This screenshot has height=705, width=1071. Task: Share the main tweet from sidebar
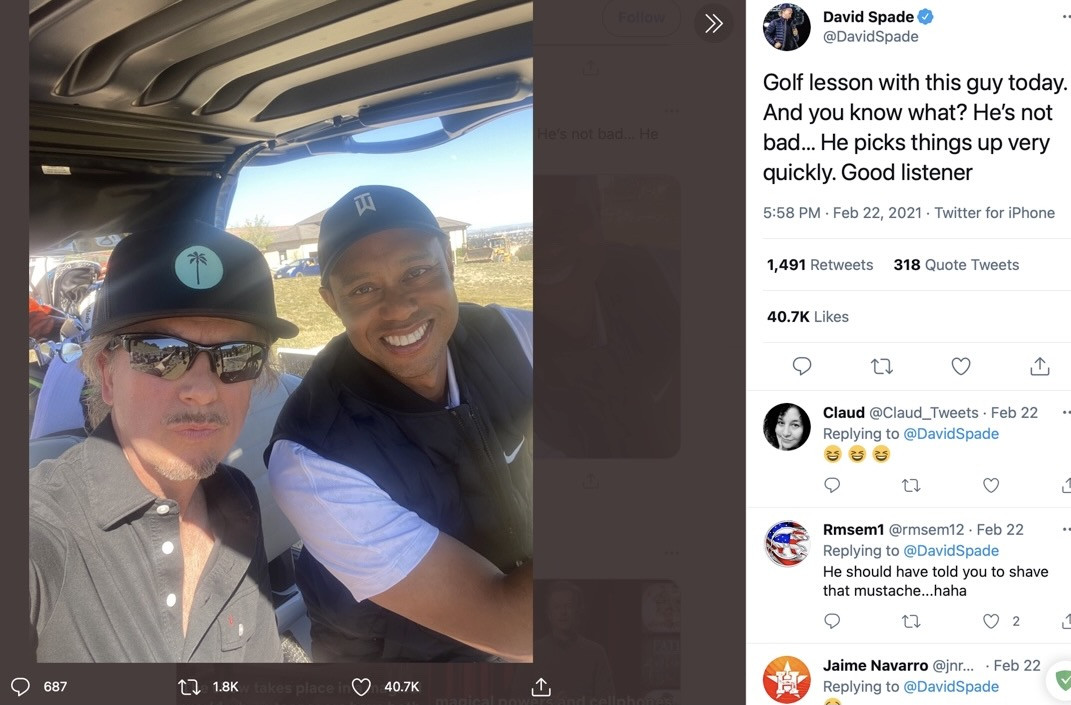1040,367
